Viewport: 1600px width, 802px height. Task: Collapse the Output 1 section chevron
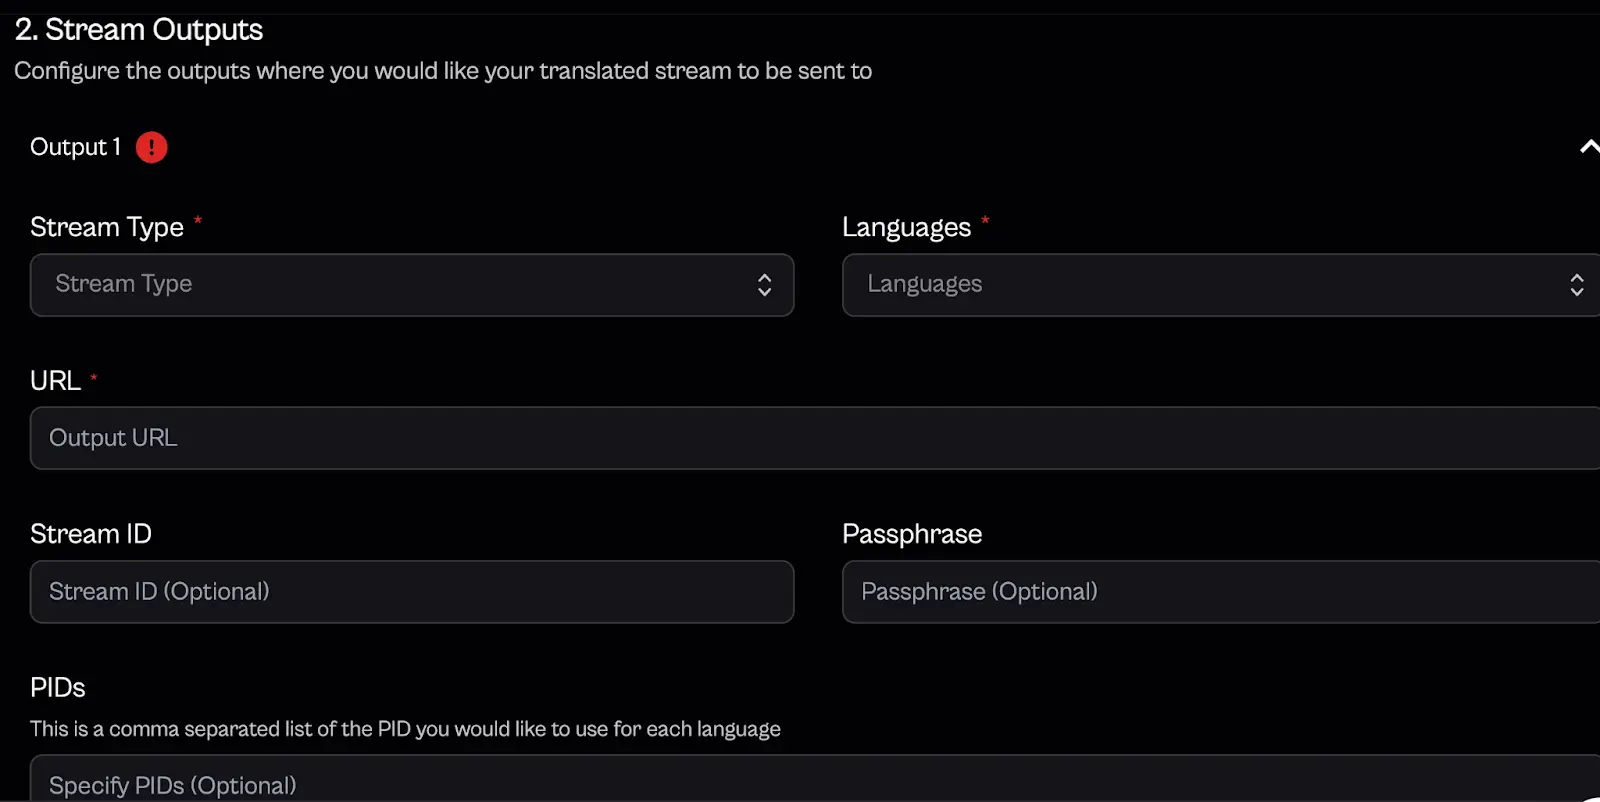coord(1588,147)
